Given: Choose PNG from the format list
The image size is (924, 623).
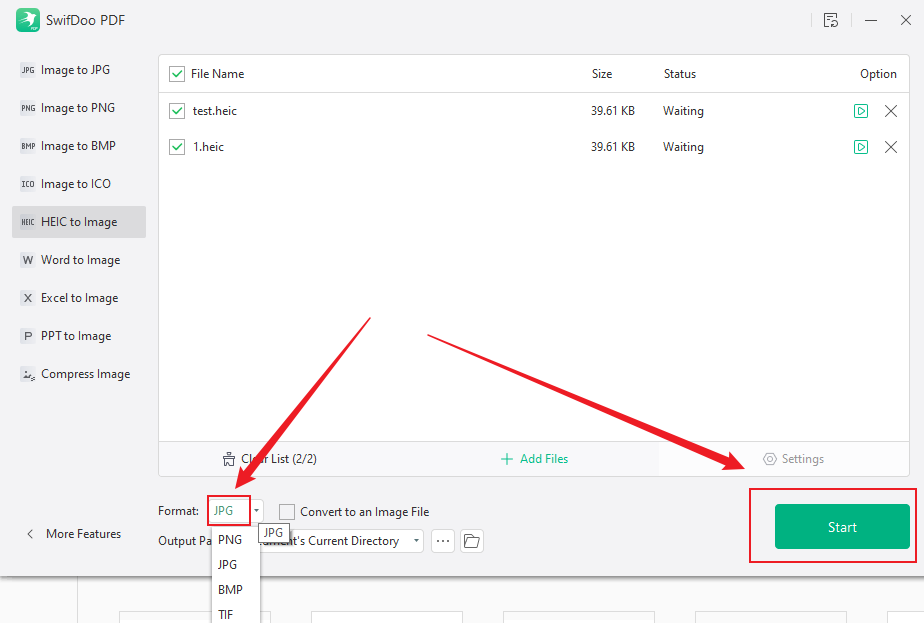Looking at the screenshot, I should (x=230, y=539).
